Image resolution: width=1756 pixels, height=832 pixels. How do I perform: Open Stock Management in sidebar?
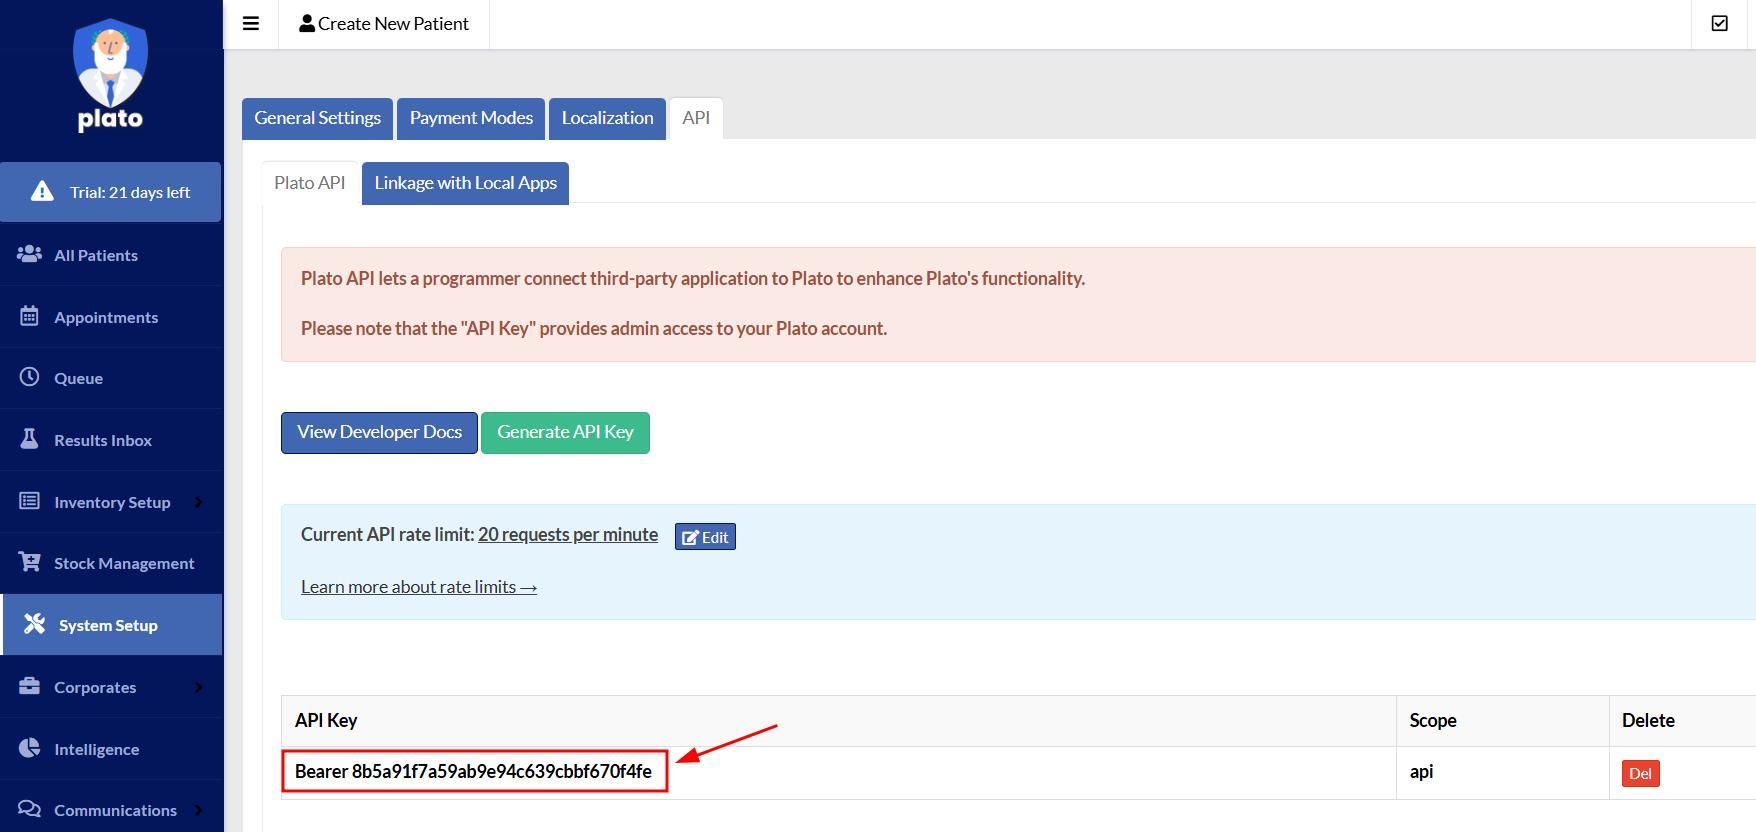(111, 563)
